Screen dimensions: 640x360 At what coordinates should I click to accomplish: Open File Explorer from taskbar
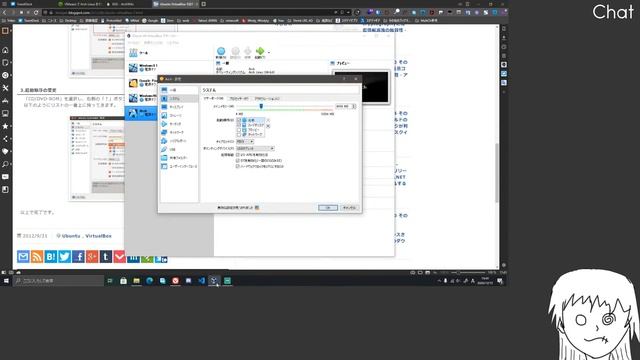click(136, 281)
